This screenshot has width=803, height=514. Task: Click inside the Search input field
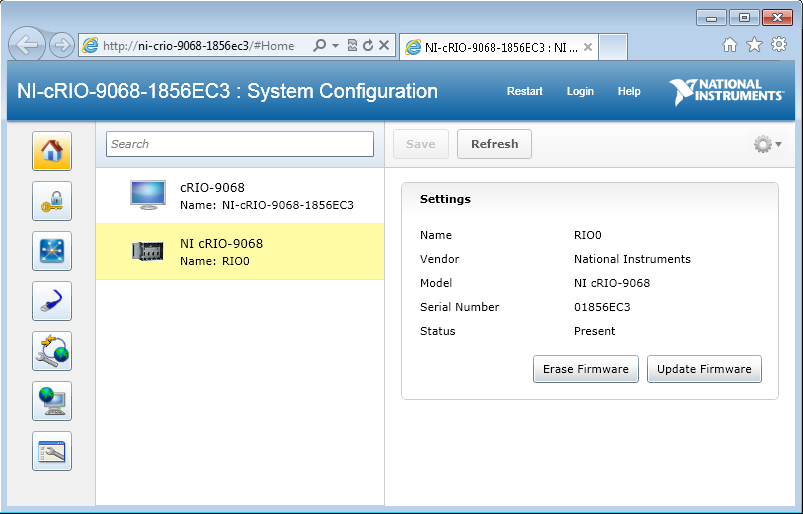[x=239, y=144]
